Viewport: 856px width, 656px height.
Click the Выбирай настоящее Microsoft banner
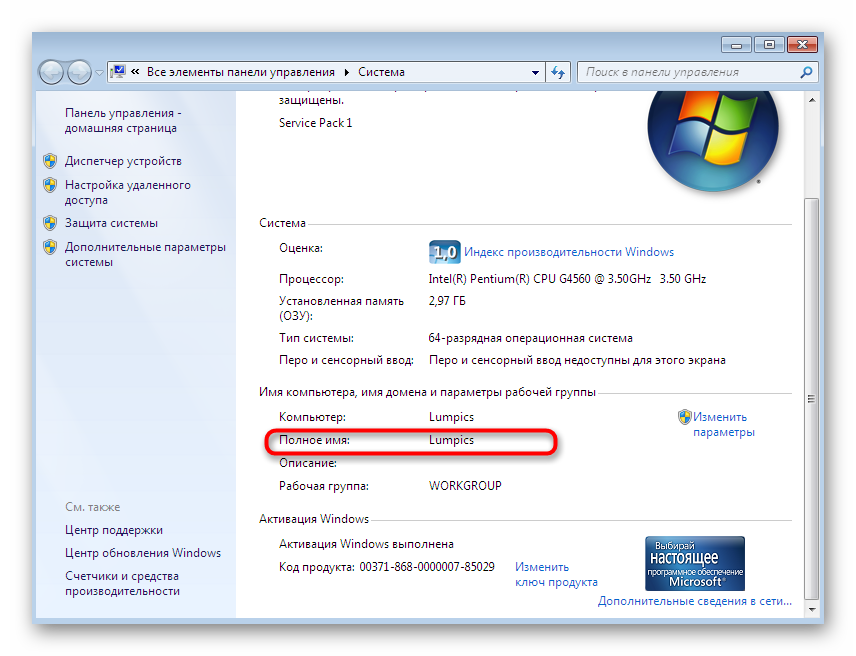tap(694, 563)
